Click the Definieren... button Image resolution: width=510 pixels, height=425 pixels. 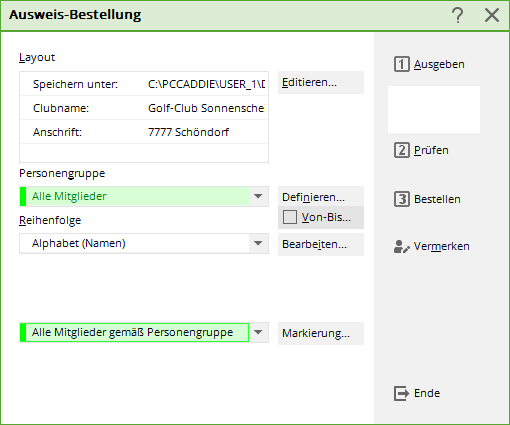tap(321, 197)
